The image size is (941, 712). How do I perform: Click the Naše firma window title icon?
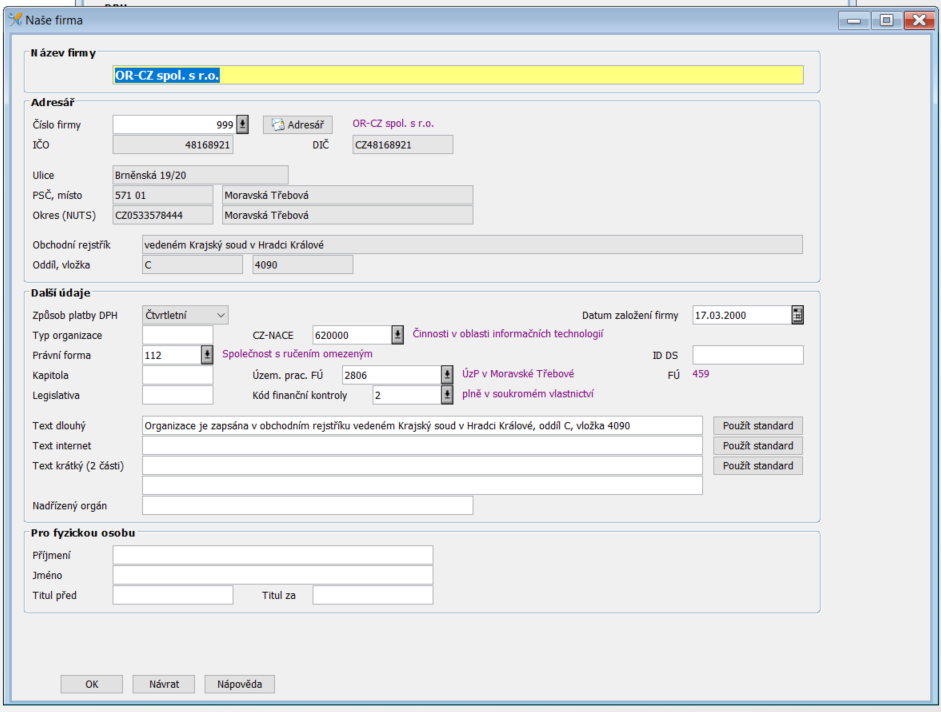15,20
